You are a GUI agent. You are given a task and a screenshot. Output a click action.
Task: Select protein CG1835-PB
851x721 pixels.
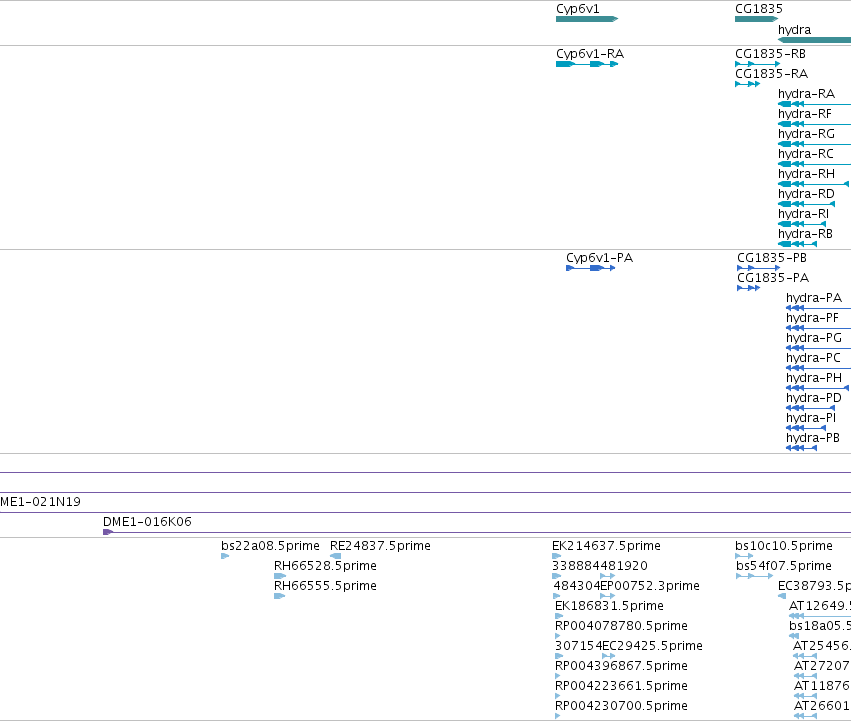point(772,258)
